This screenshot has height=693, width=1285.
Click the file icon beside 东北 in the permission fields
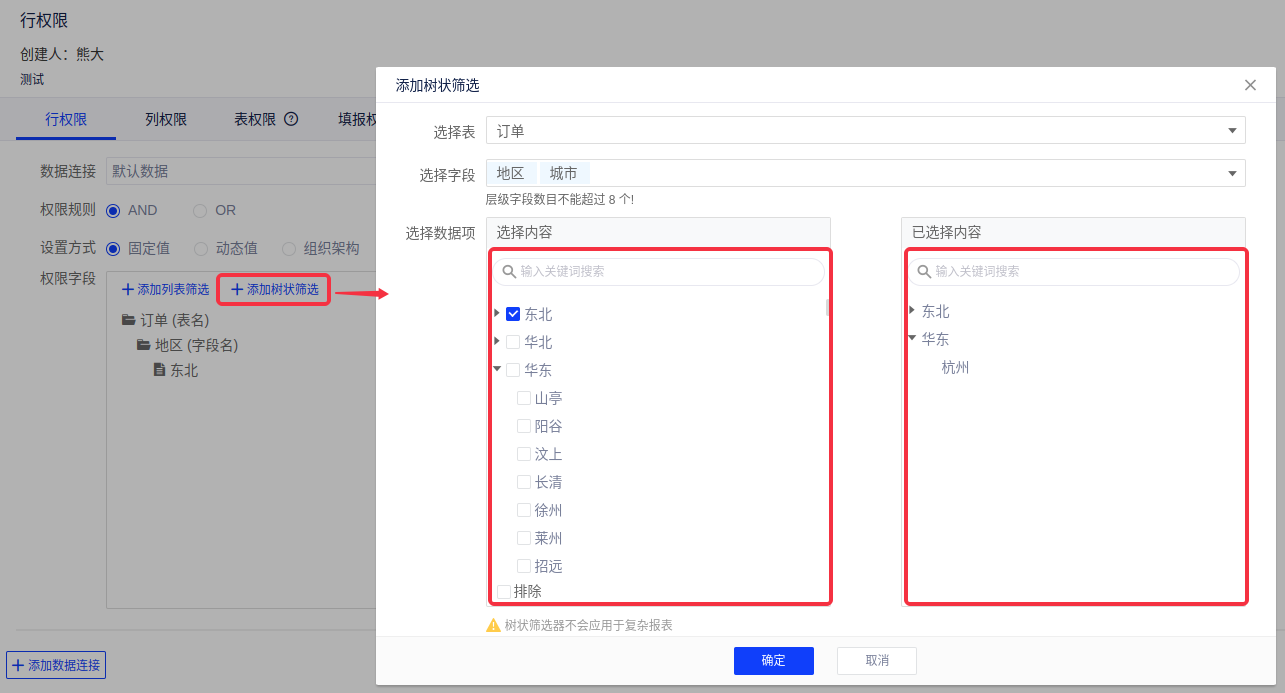click(159, 370)
